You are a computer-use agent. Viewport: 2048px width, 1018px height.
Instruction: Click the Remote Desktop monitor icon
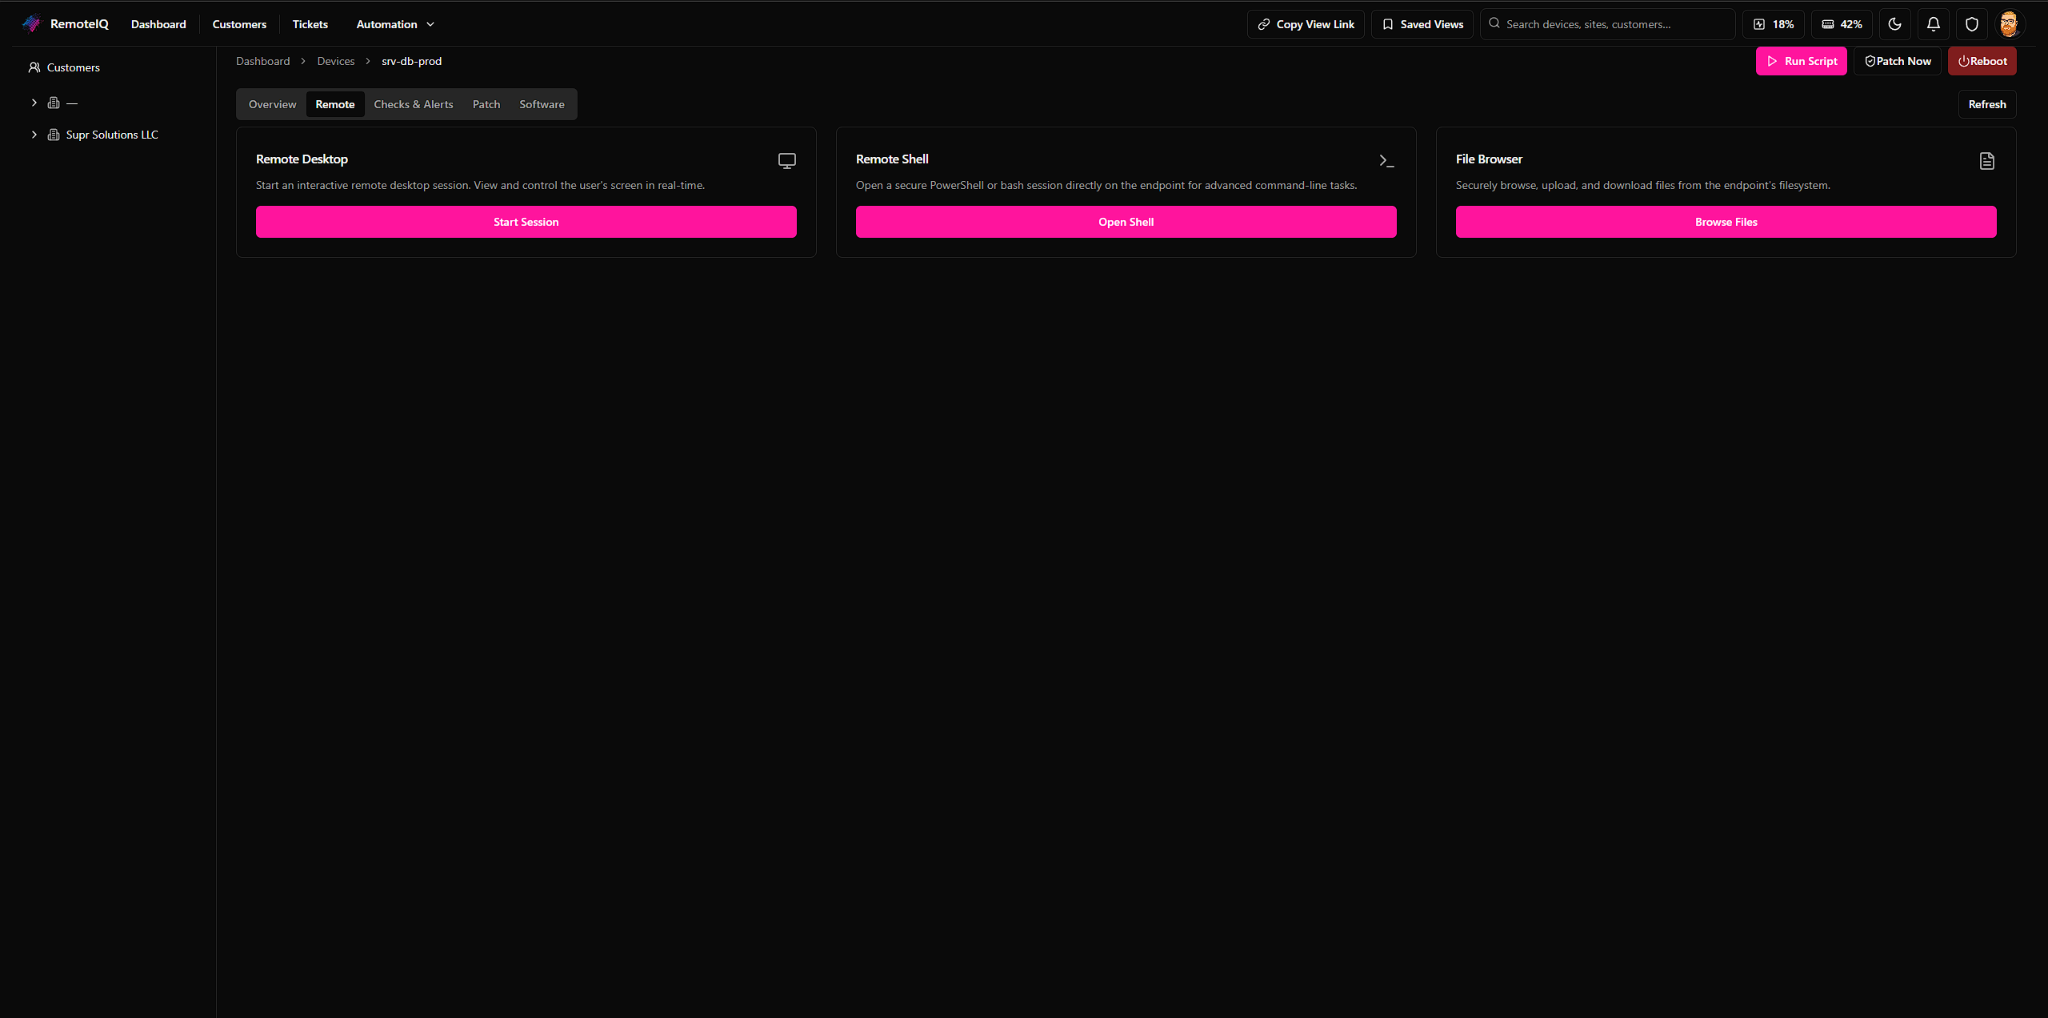pos(787,160)
